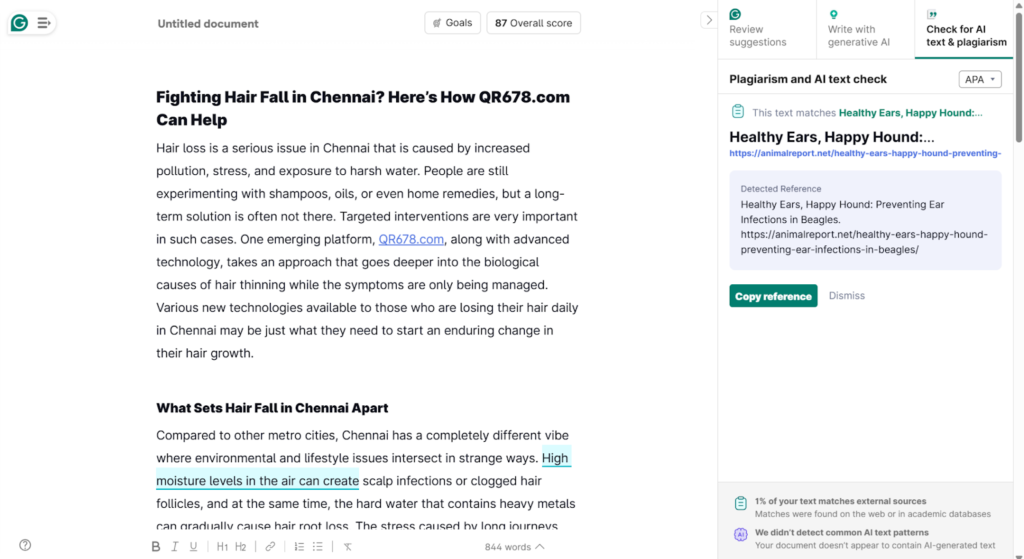Click the Copy reference button
The image size is (1024, 559).
[x=773, y=296]
